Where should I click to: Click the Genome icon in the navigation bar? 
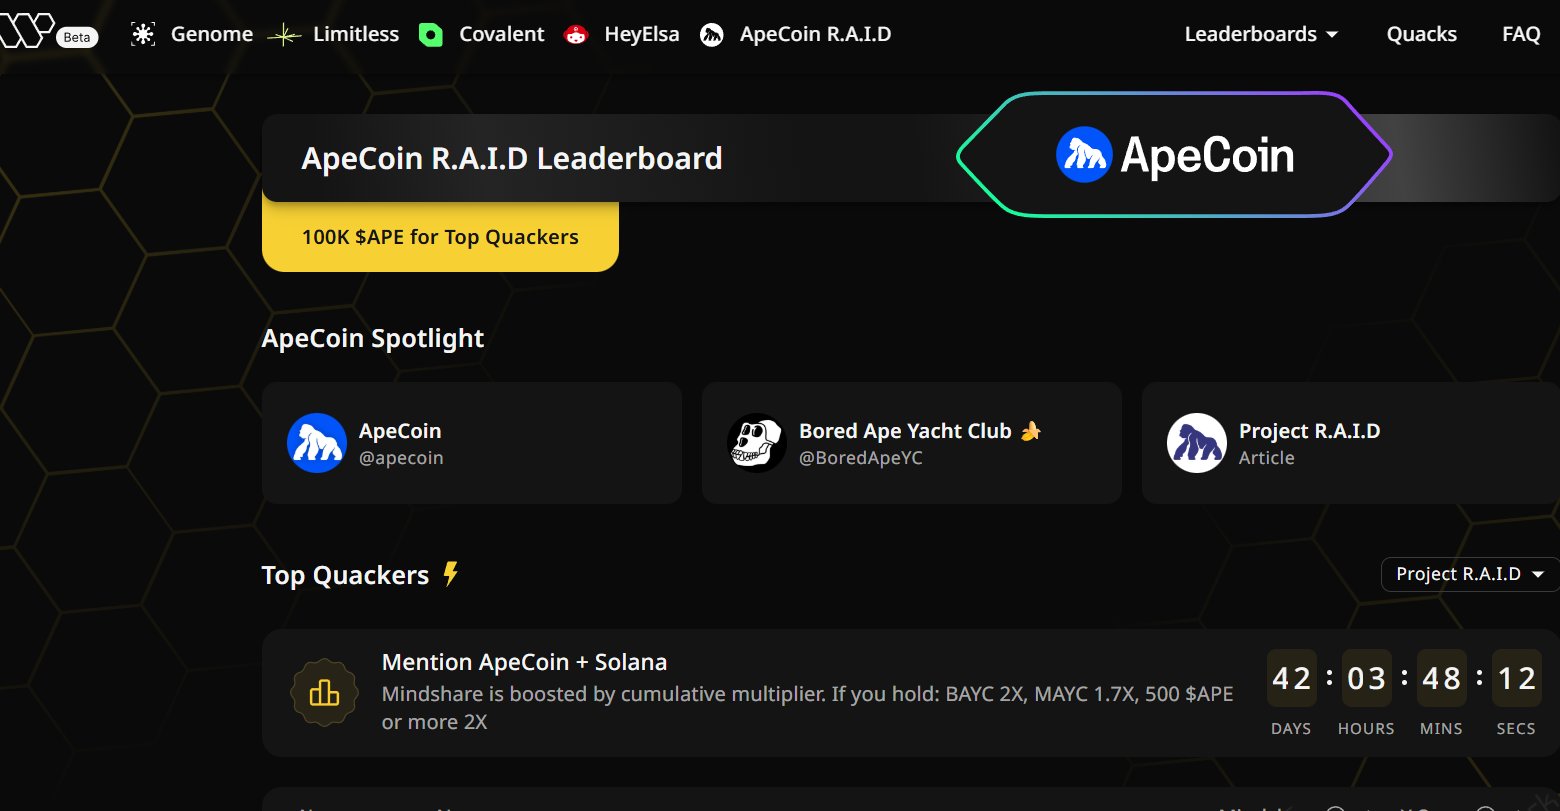tap(143, 34)
